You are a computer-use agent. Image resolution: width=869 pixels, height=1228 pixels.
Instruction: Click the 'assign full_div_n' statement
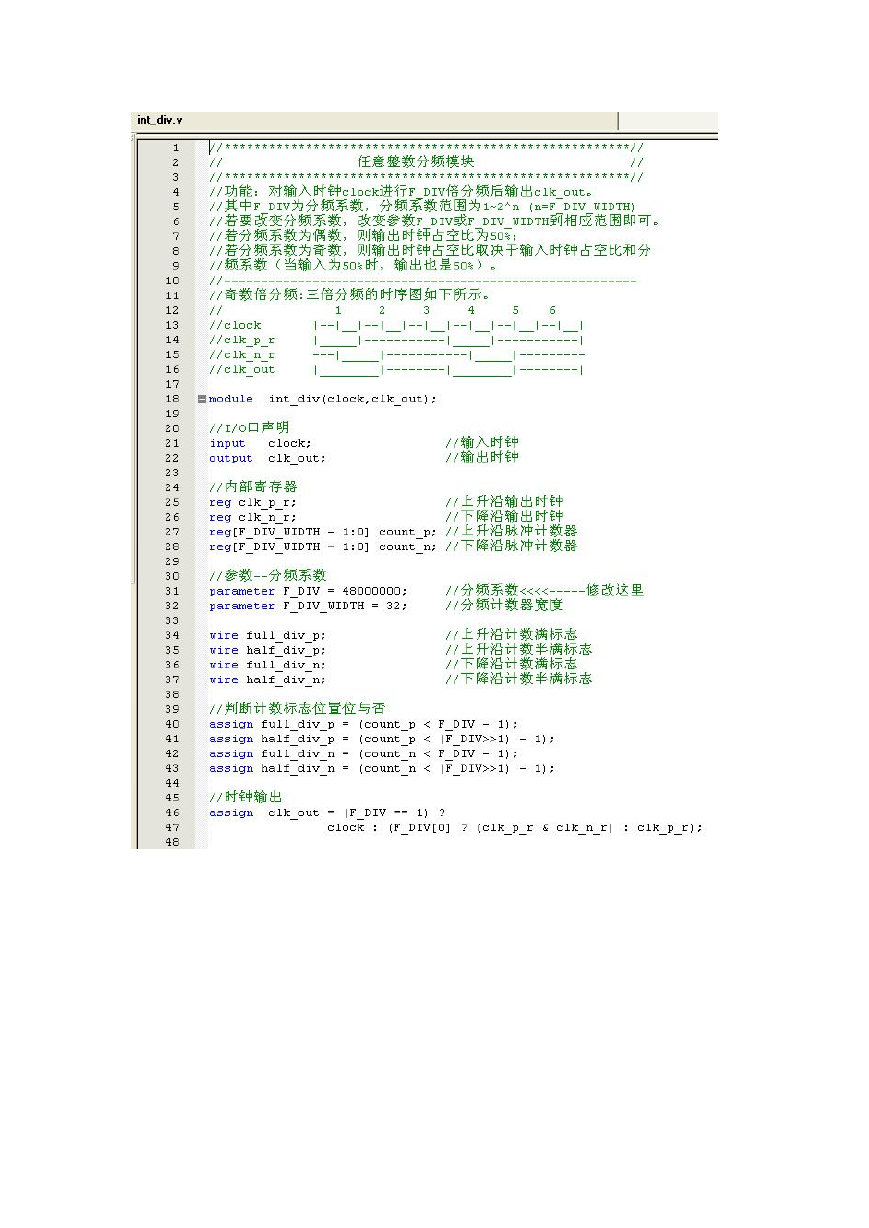[364, 753]
